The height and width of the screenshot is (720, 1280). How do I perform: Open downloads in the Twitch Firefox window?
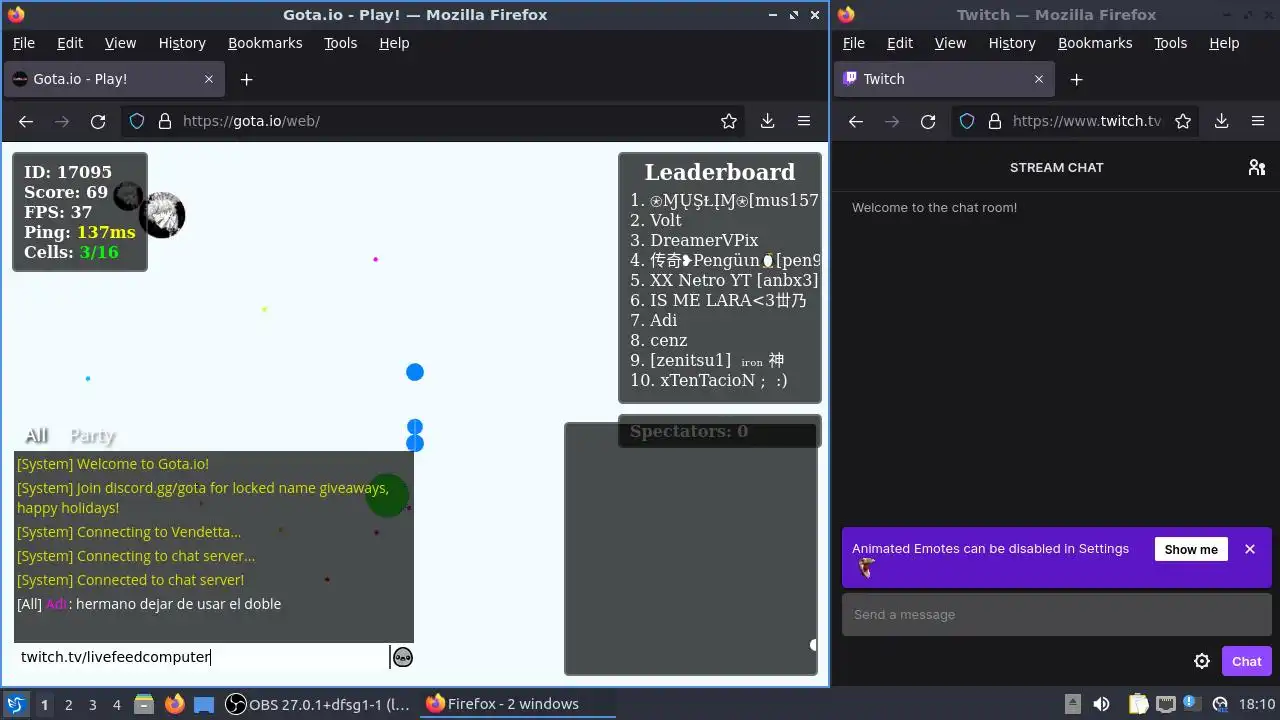(1222, 121)
